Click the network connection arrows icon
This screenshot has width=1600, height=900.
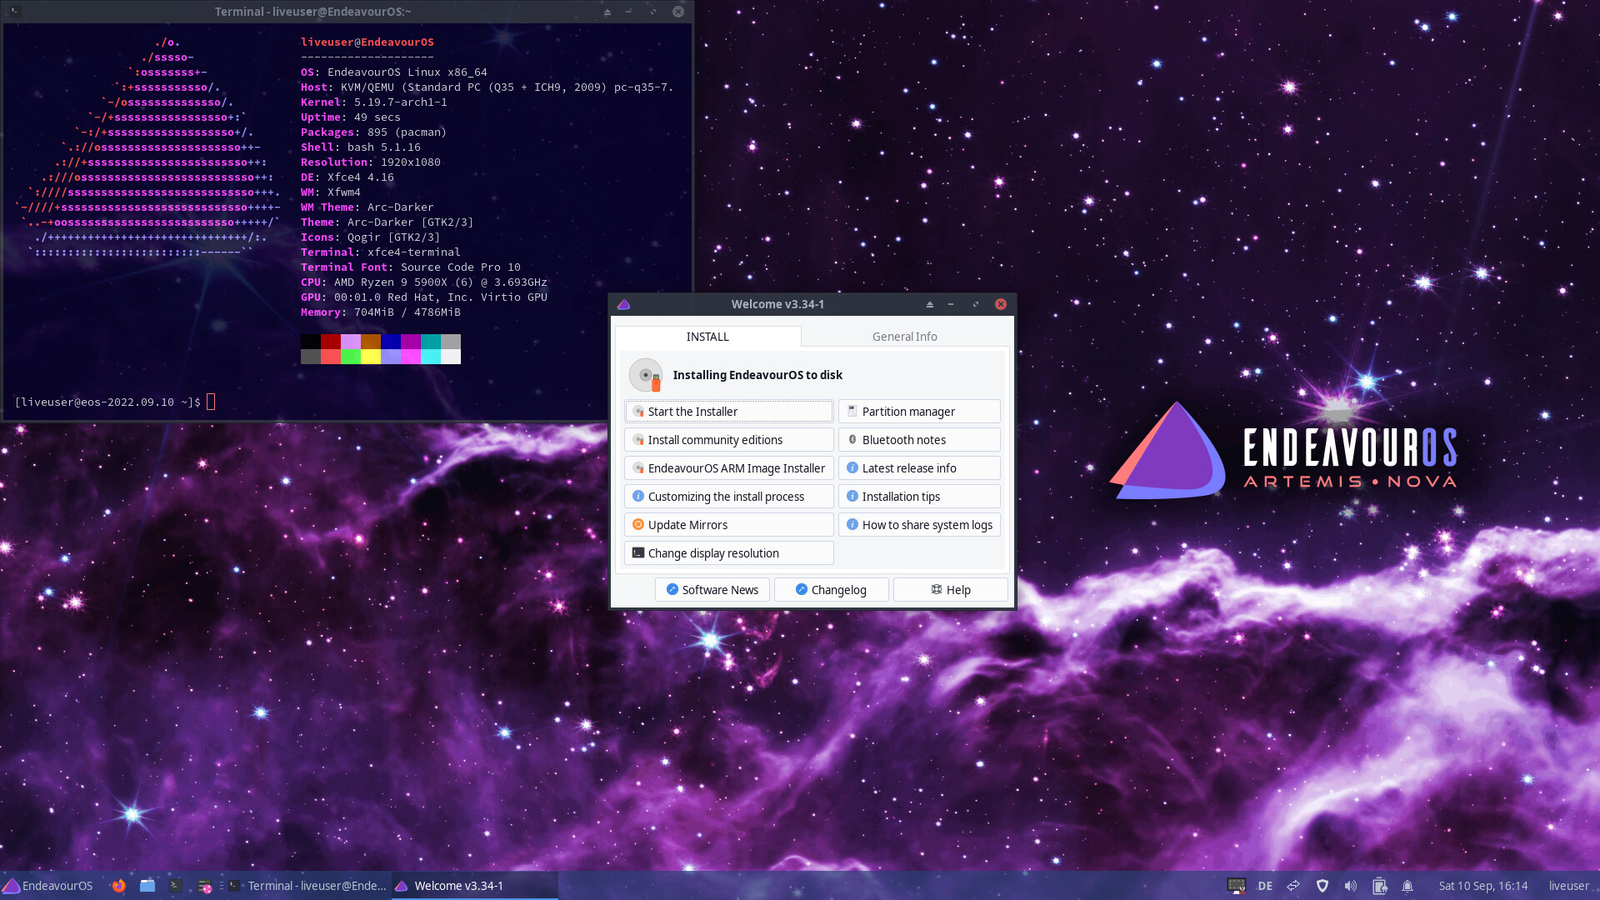pos(1293,886)
